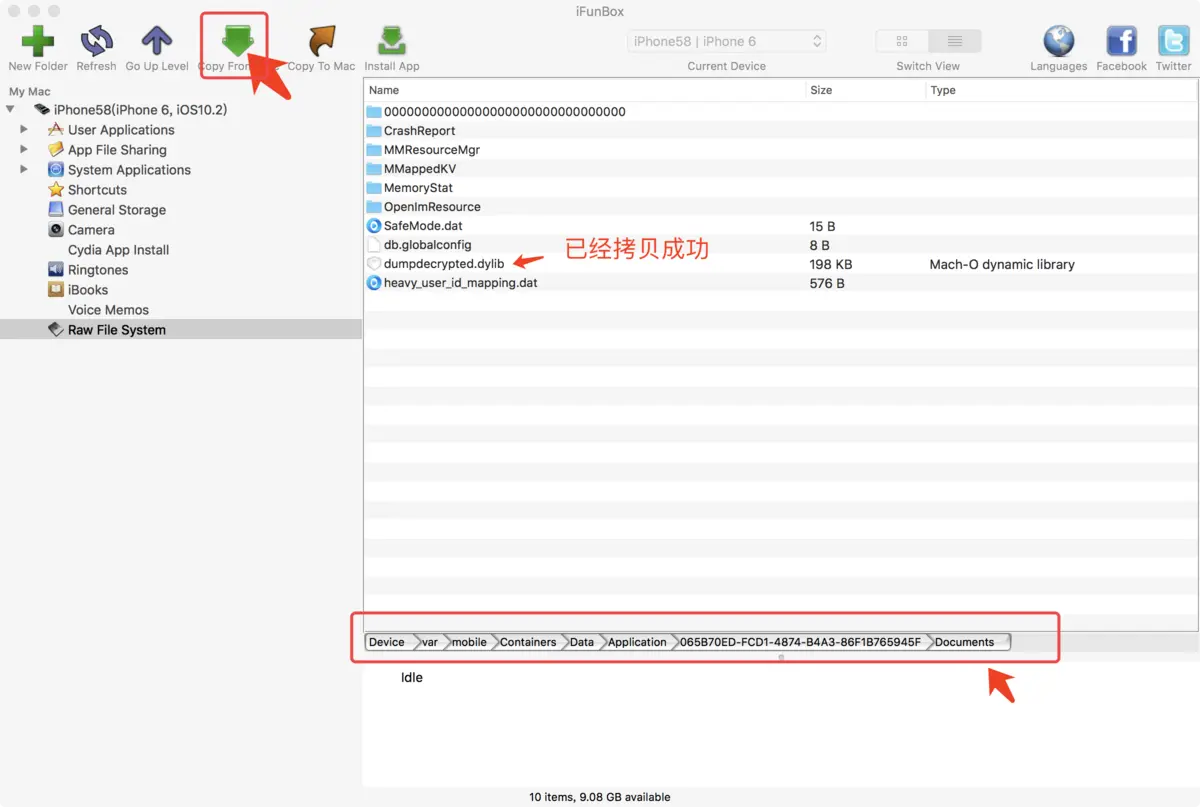Click the Device breadcrumb segment
Screen dimensions: 1200x807
tap(387, 642)
